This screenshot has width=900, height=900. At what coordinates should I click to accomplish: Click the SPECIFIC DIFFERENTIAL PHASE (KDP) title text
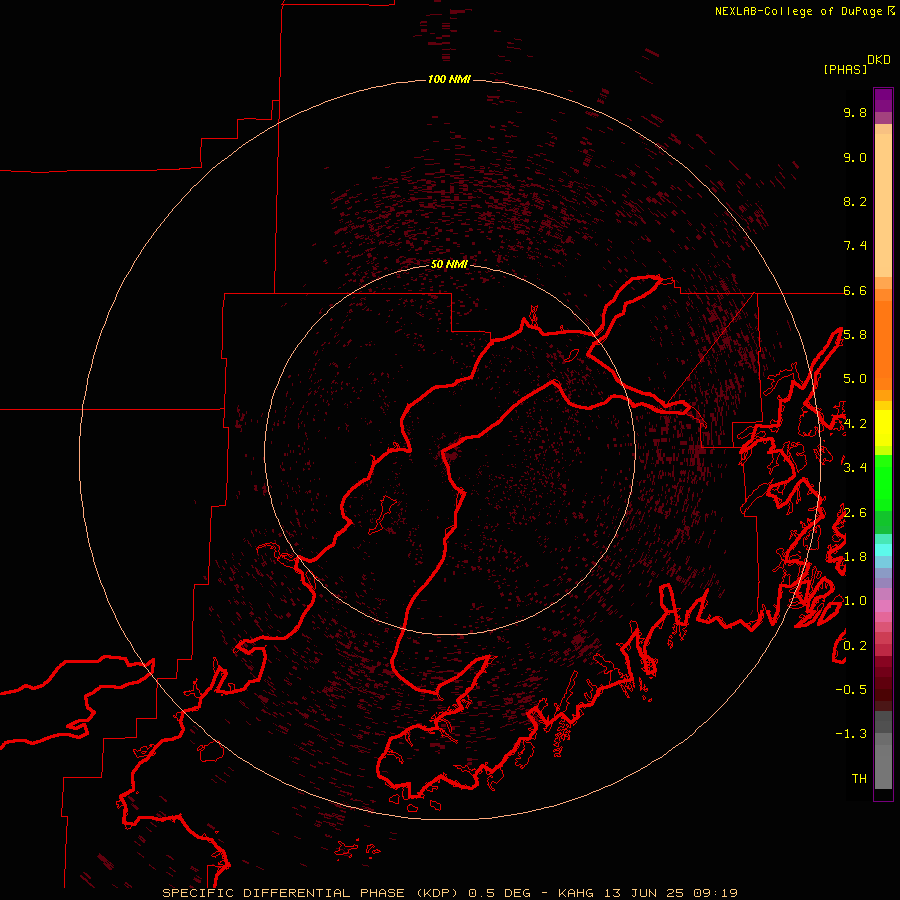[310, 893]
